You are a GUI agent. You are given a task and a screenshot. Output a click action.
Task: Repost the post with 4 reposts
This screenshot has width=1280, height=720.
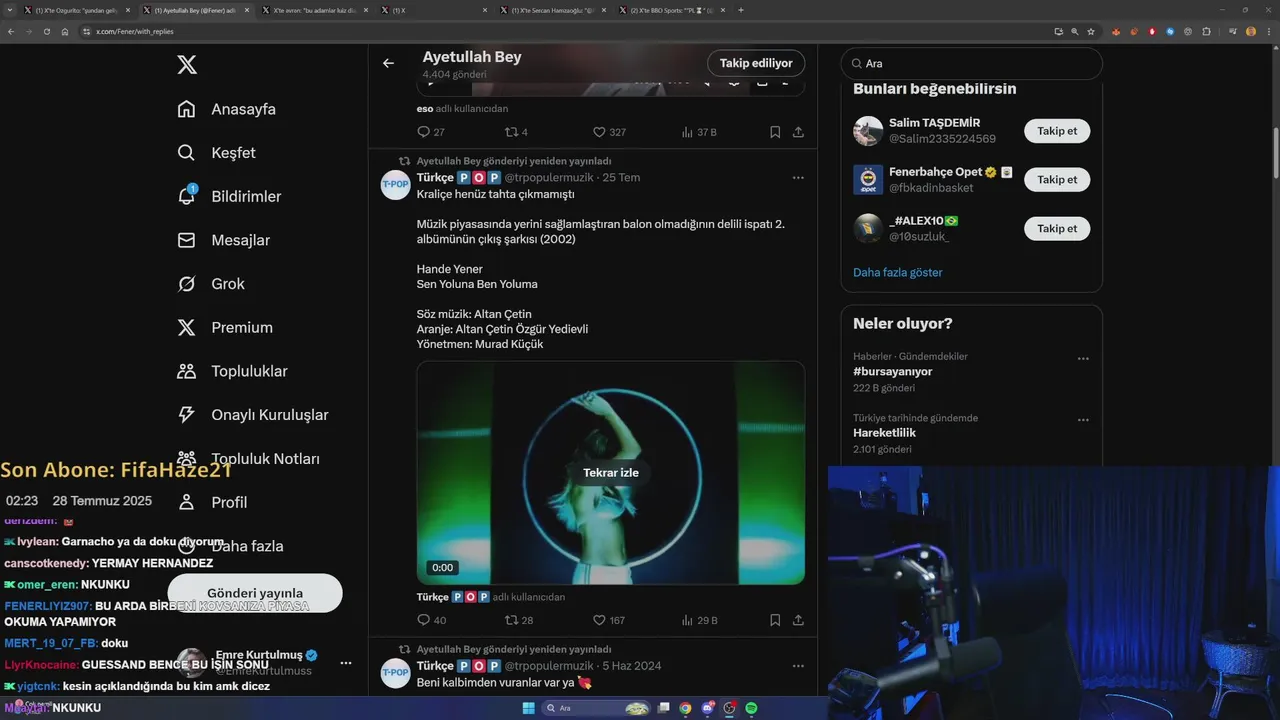(x=516, y=132)
